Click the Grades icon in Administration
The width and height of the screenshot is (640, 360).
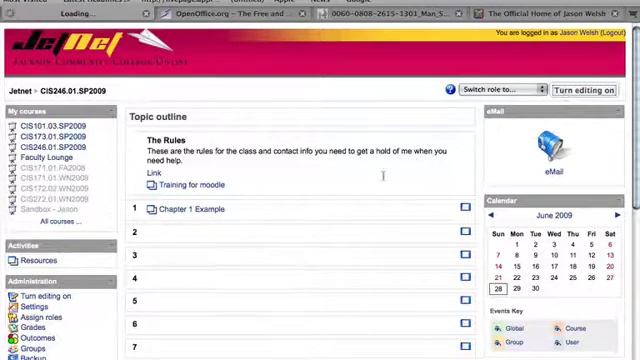13,327
